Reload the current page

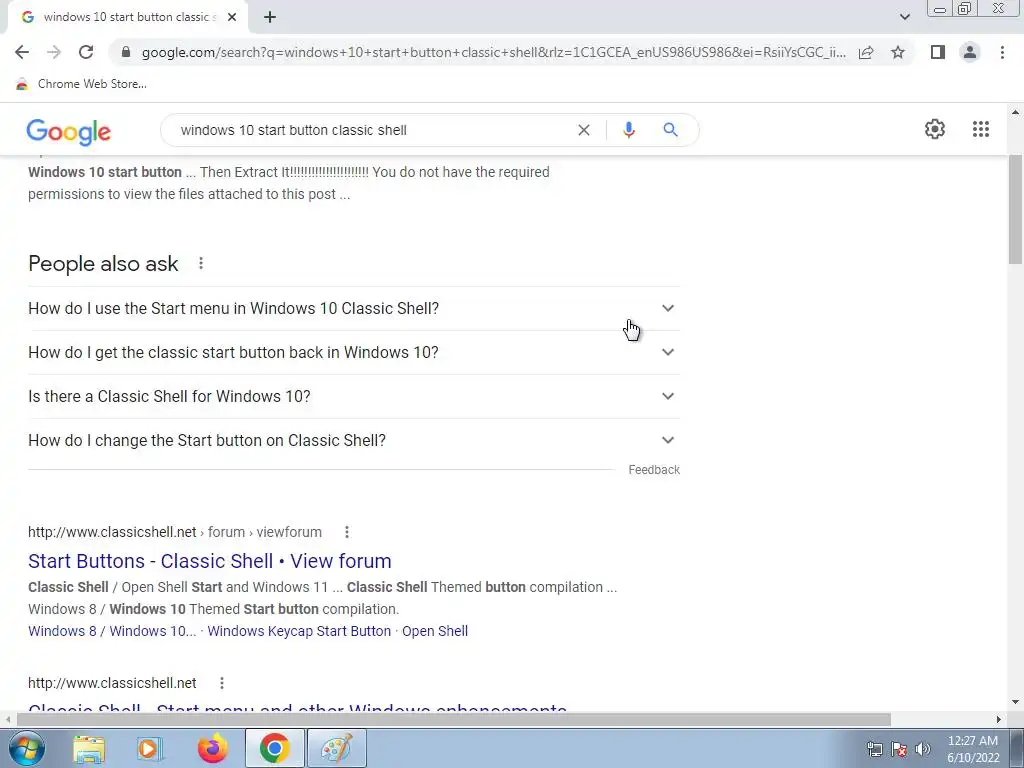click(86, 52)
